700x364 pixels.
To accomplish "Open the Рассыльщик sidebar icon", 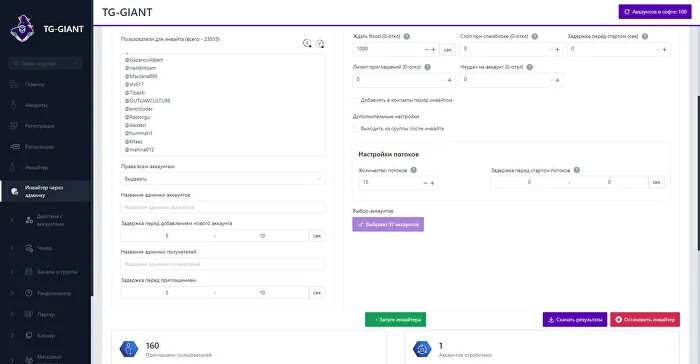I will tap(14, 146).
